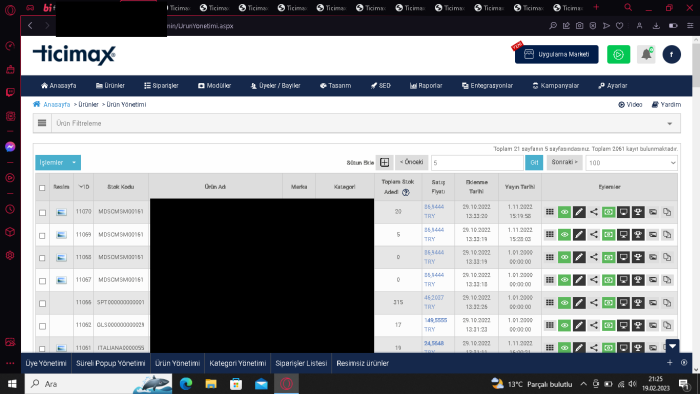Open monitor preview icon for product 11066
The image size is (700, 394).
(623, 303)
